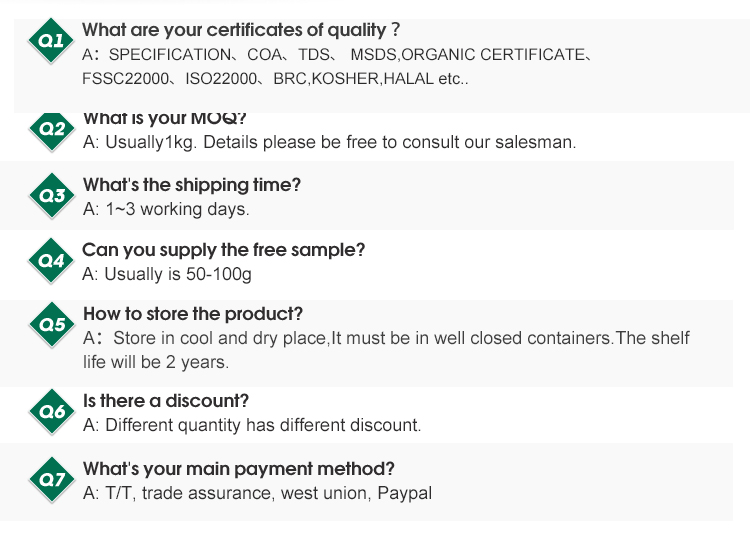
Task: Click the green Q1 diamond badge
Action: [x=51, y=41]
